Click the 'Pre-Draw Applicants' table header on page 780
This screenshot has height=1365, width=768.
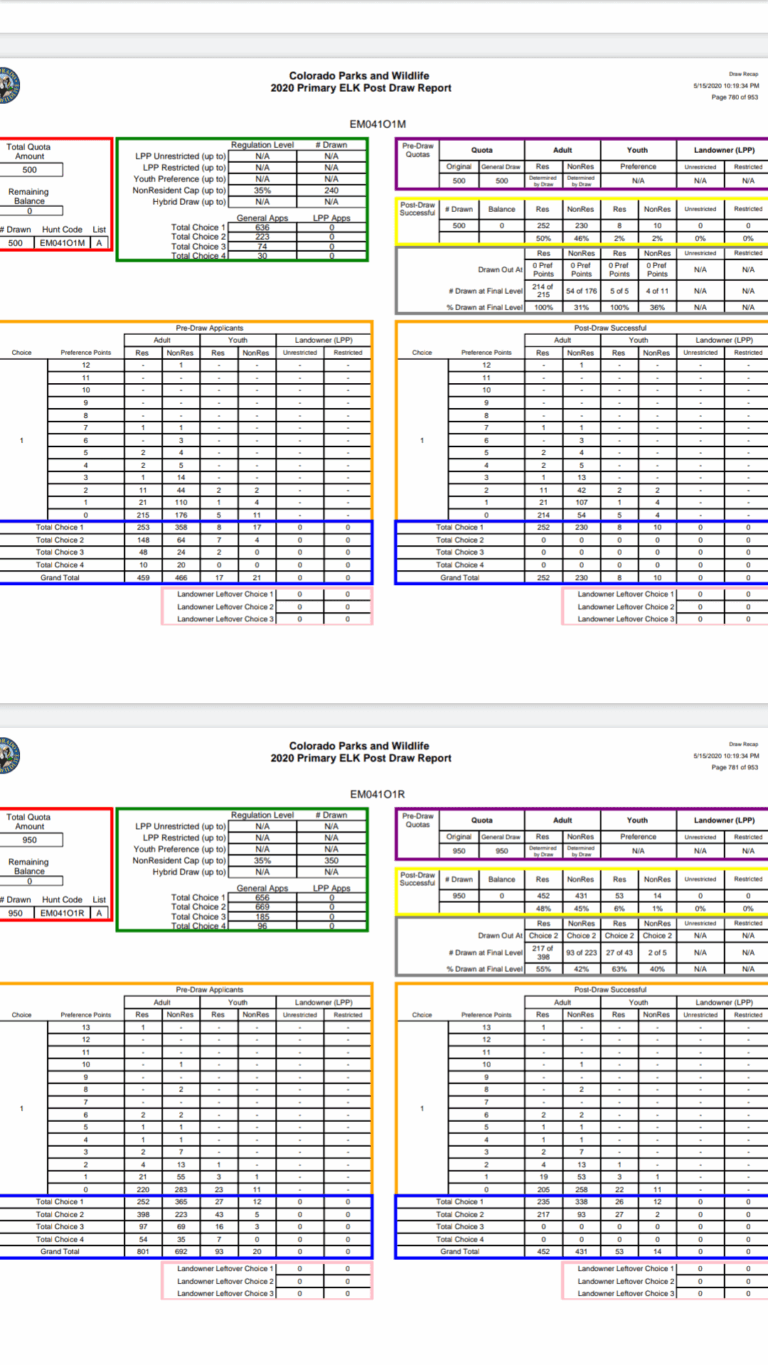pyautogui.click(x=209, y=328)
